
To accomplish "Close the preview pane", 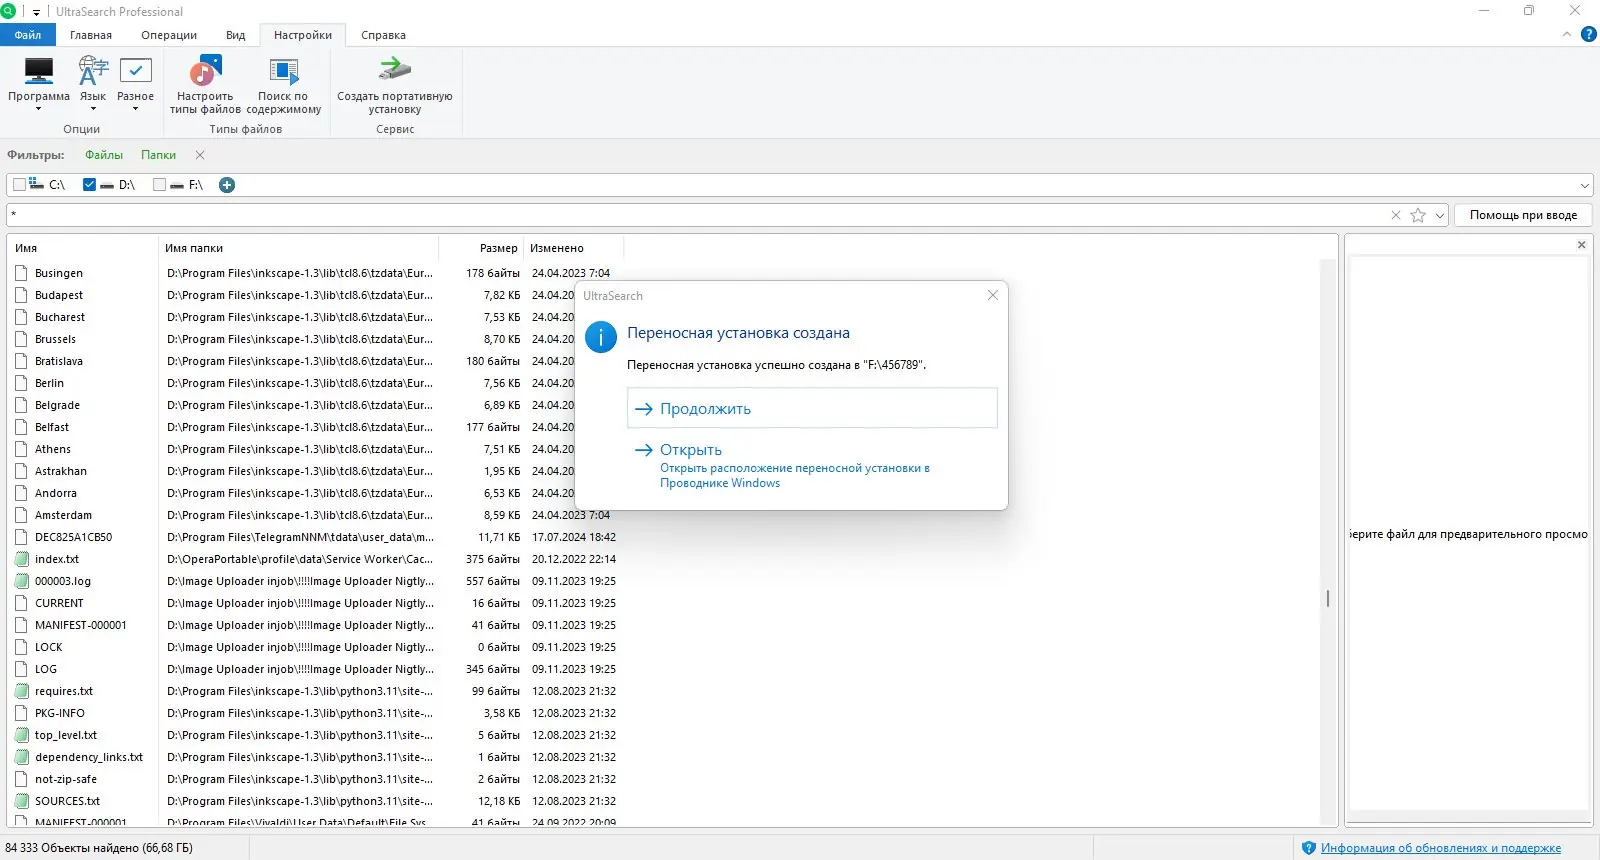I will pyautogui.click(x=1581, y=245).
